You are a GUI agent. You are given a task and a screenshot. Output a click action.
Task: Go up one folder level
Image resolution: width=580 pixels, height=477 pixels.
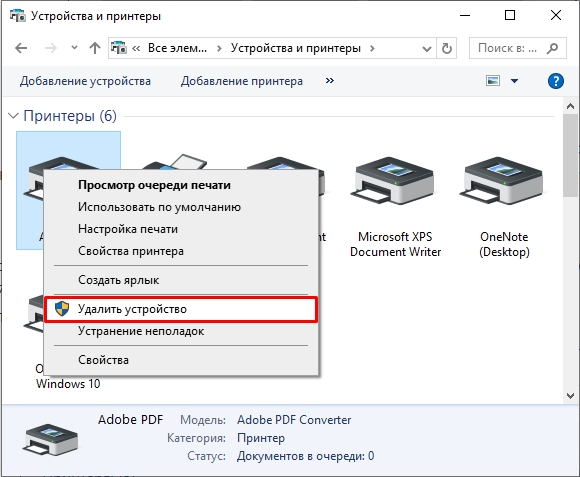coord(95,48)
